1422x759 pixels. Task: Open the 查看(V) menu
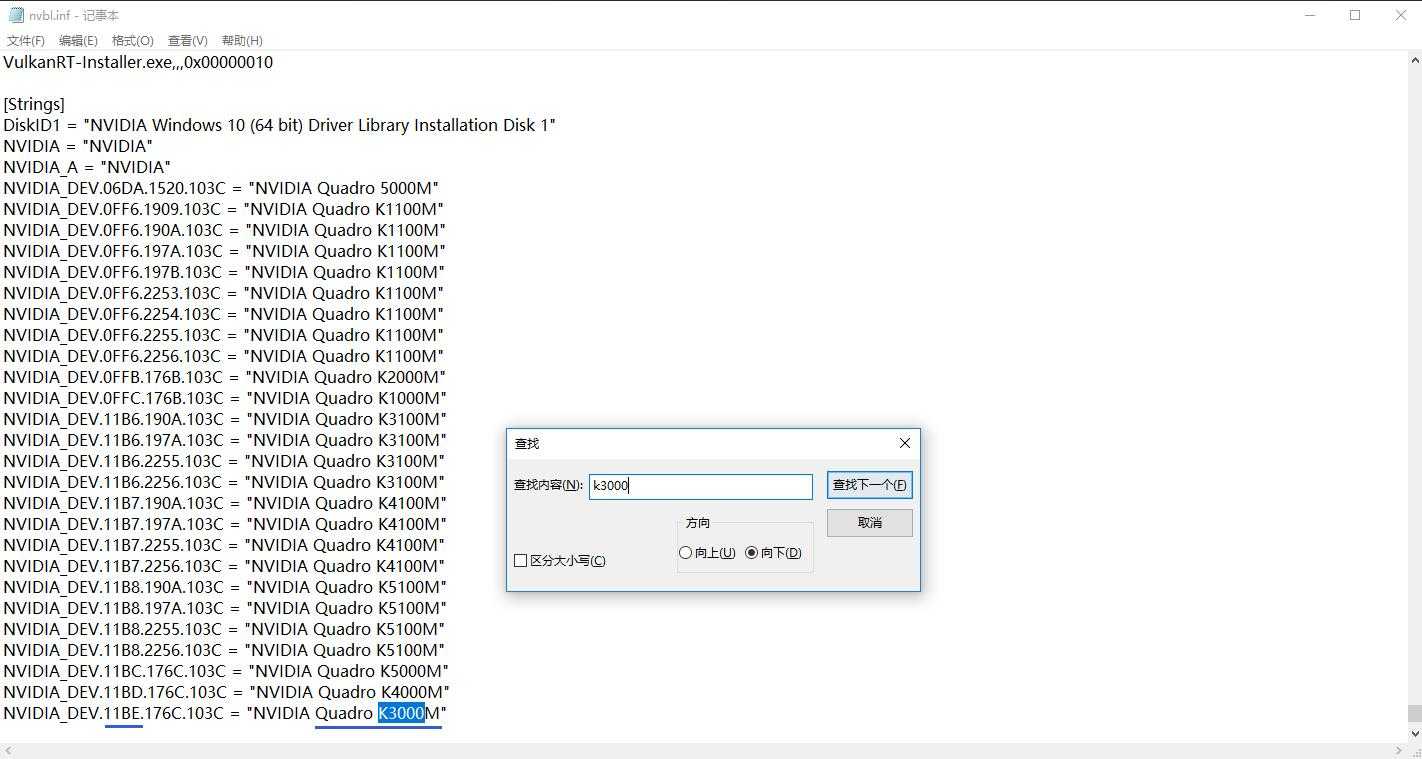[x=187, y=41]
